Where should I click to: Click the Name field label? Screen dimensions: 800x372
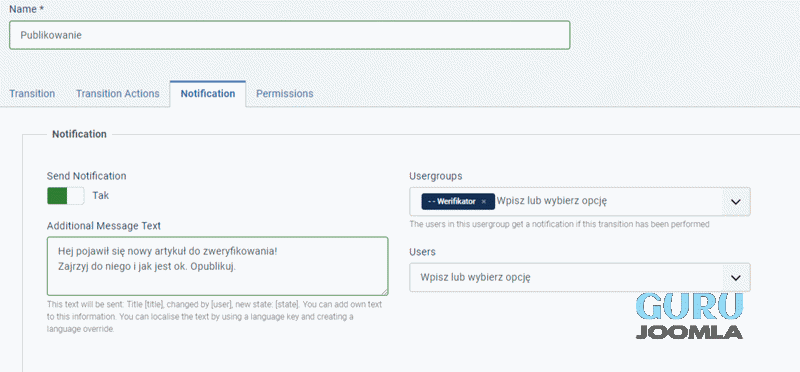point(26,9)
